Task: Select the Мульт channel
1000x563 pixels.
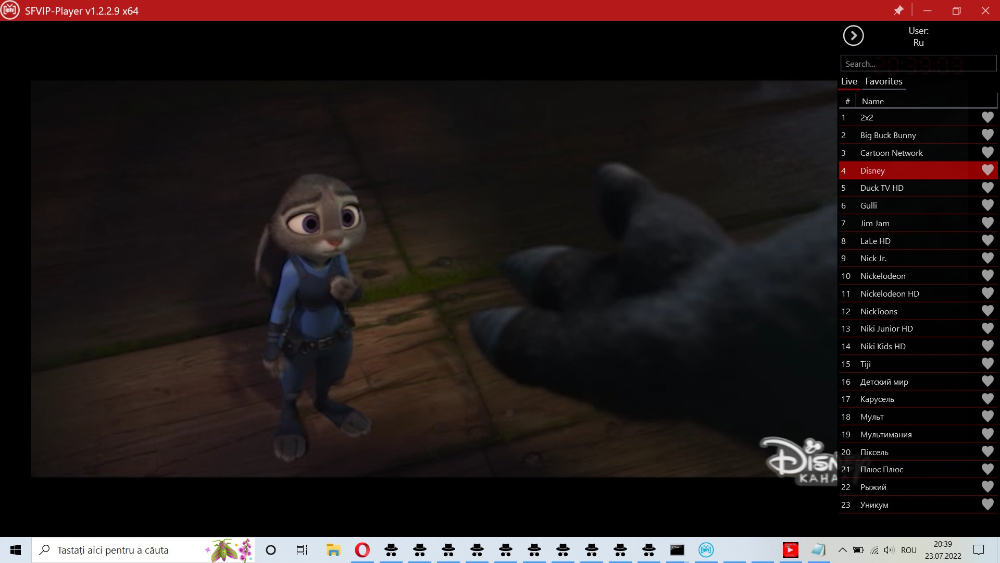Action: [x=917, y=416]
